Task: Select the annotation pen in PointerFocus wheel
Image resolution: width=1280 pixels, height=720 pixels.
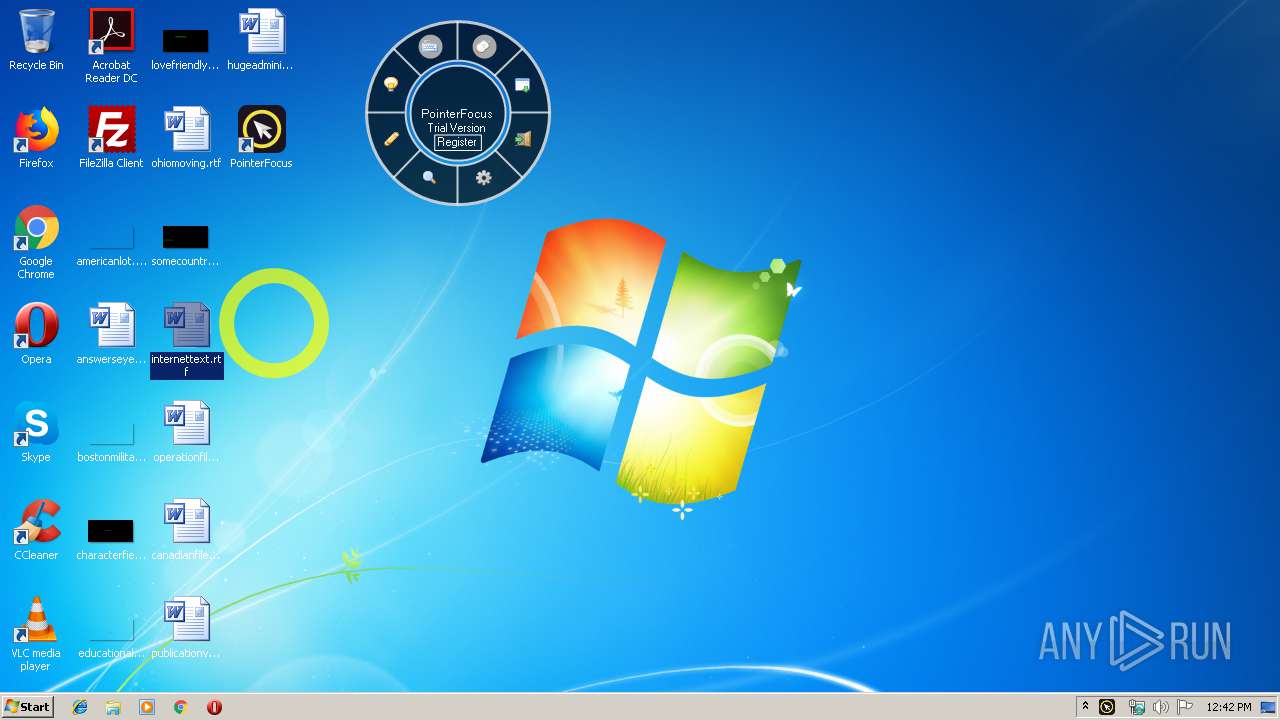Action: point(391,139)
